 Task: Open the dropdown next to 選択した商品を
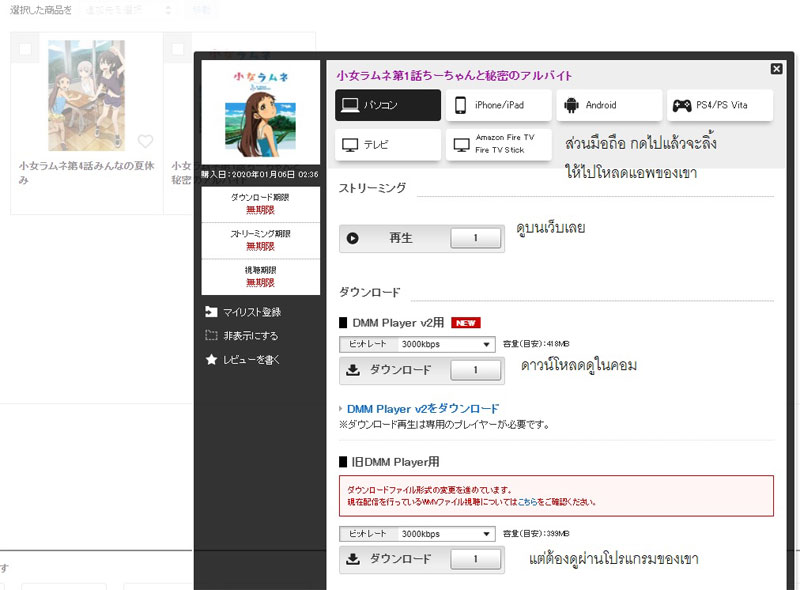pos(129,10)
